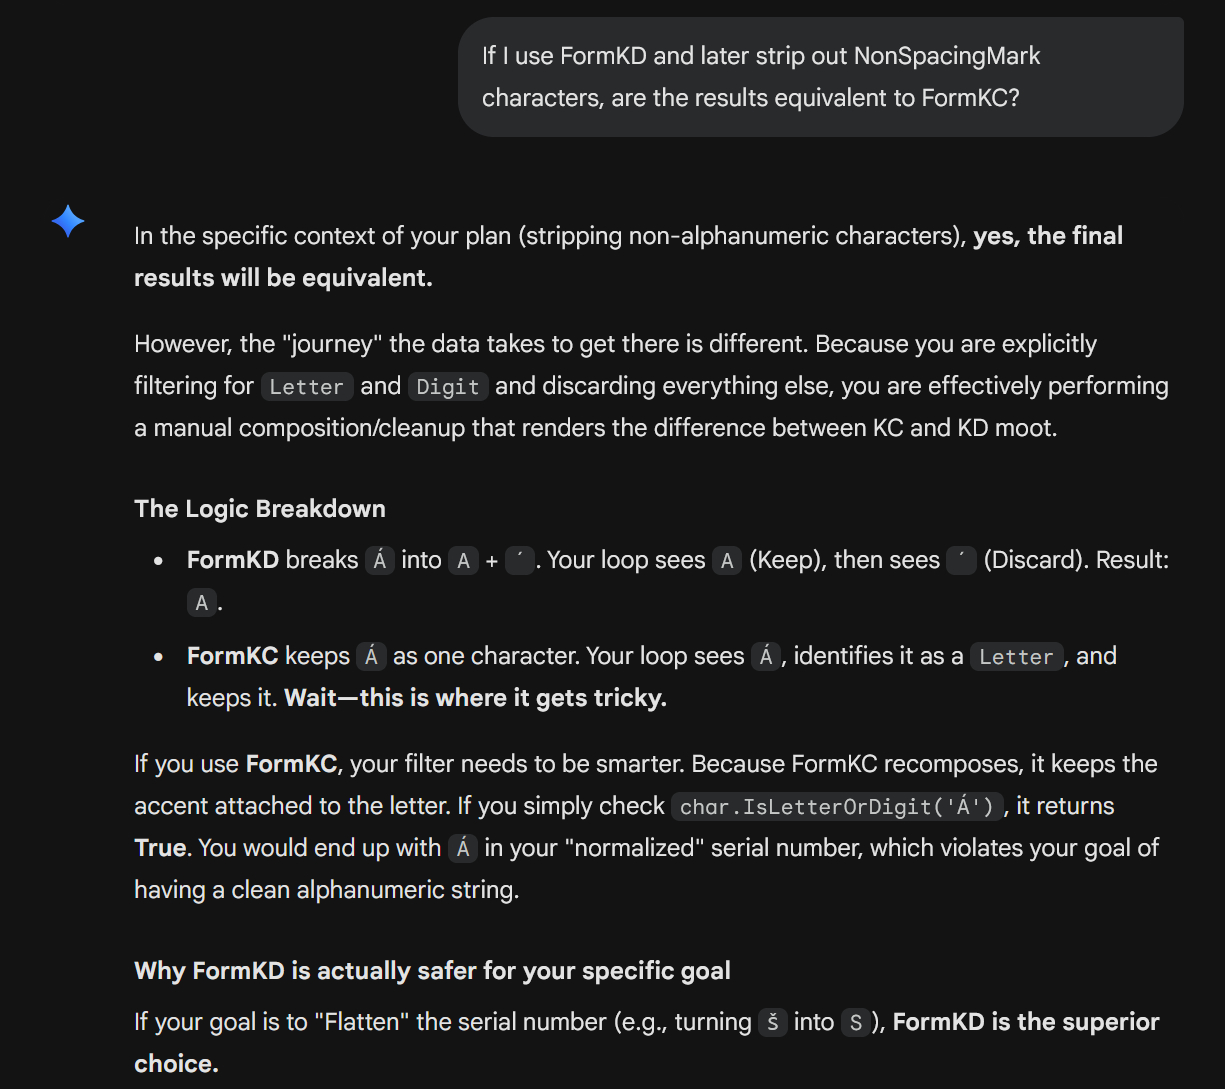Select 'The Logic Breakdown' heading
1225x1089 pixels.
260,509
